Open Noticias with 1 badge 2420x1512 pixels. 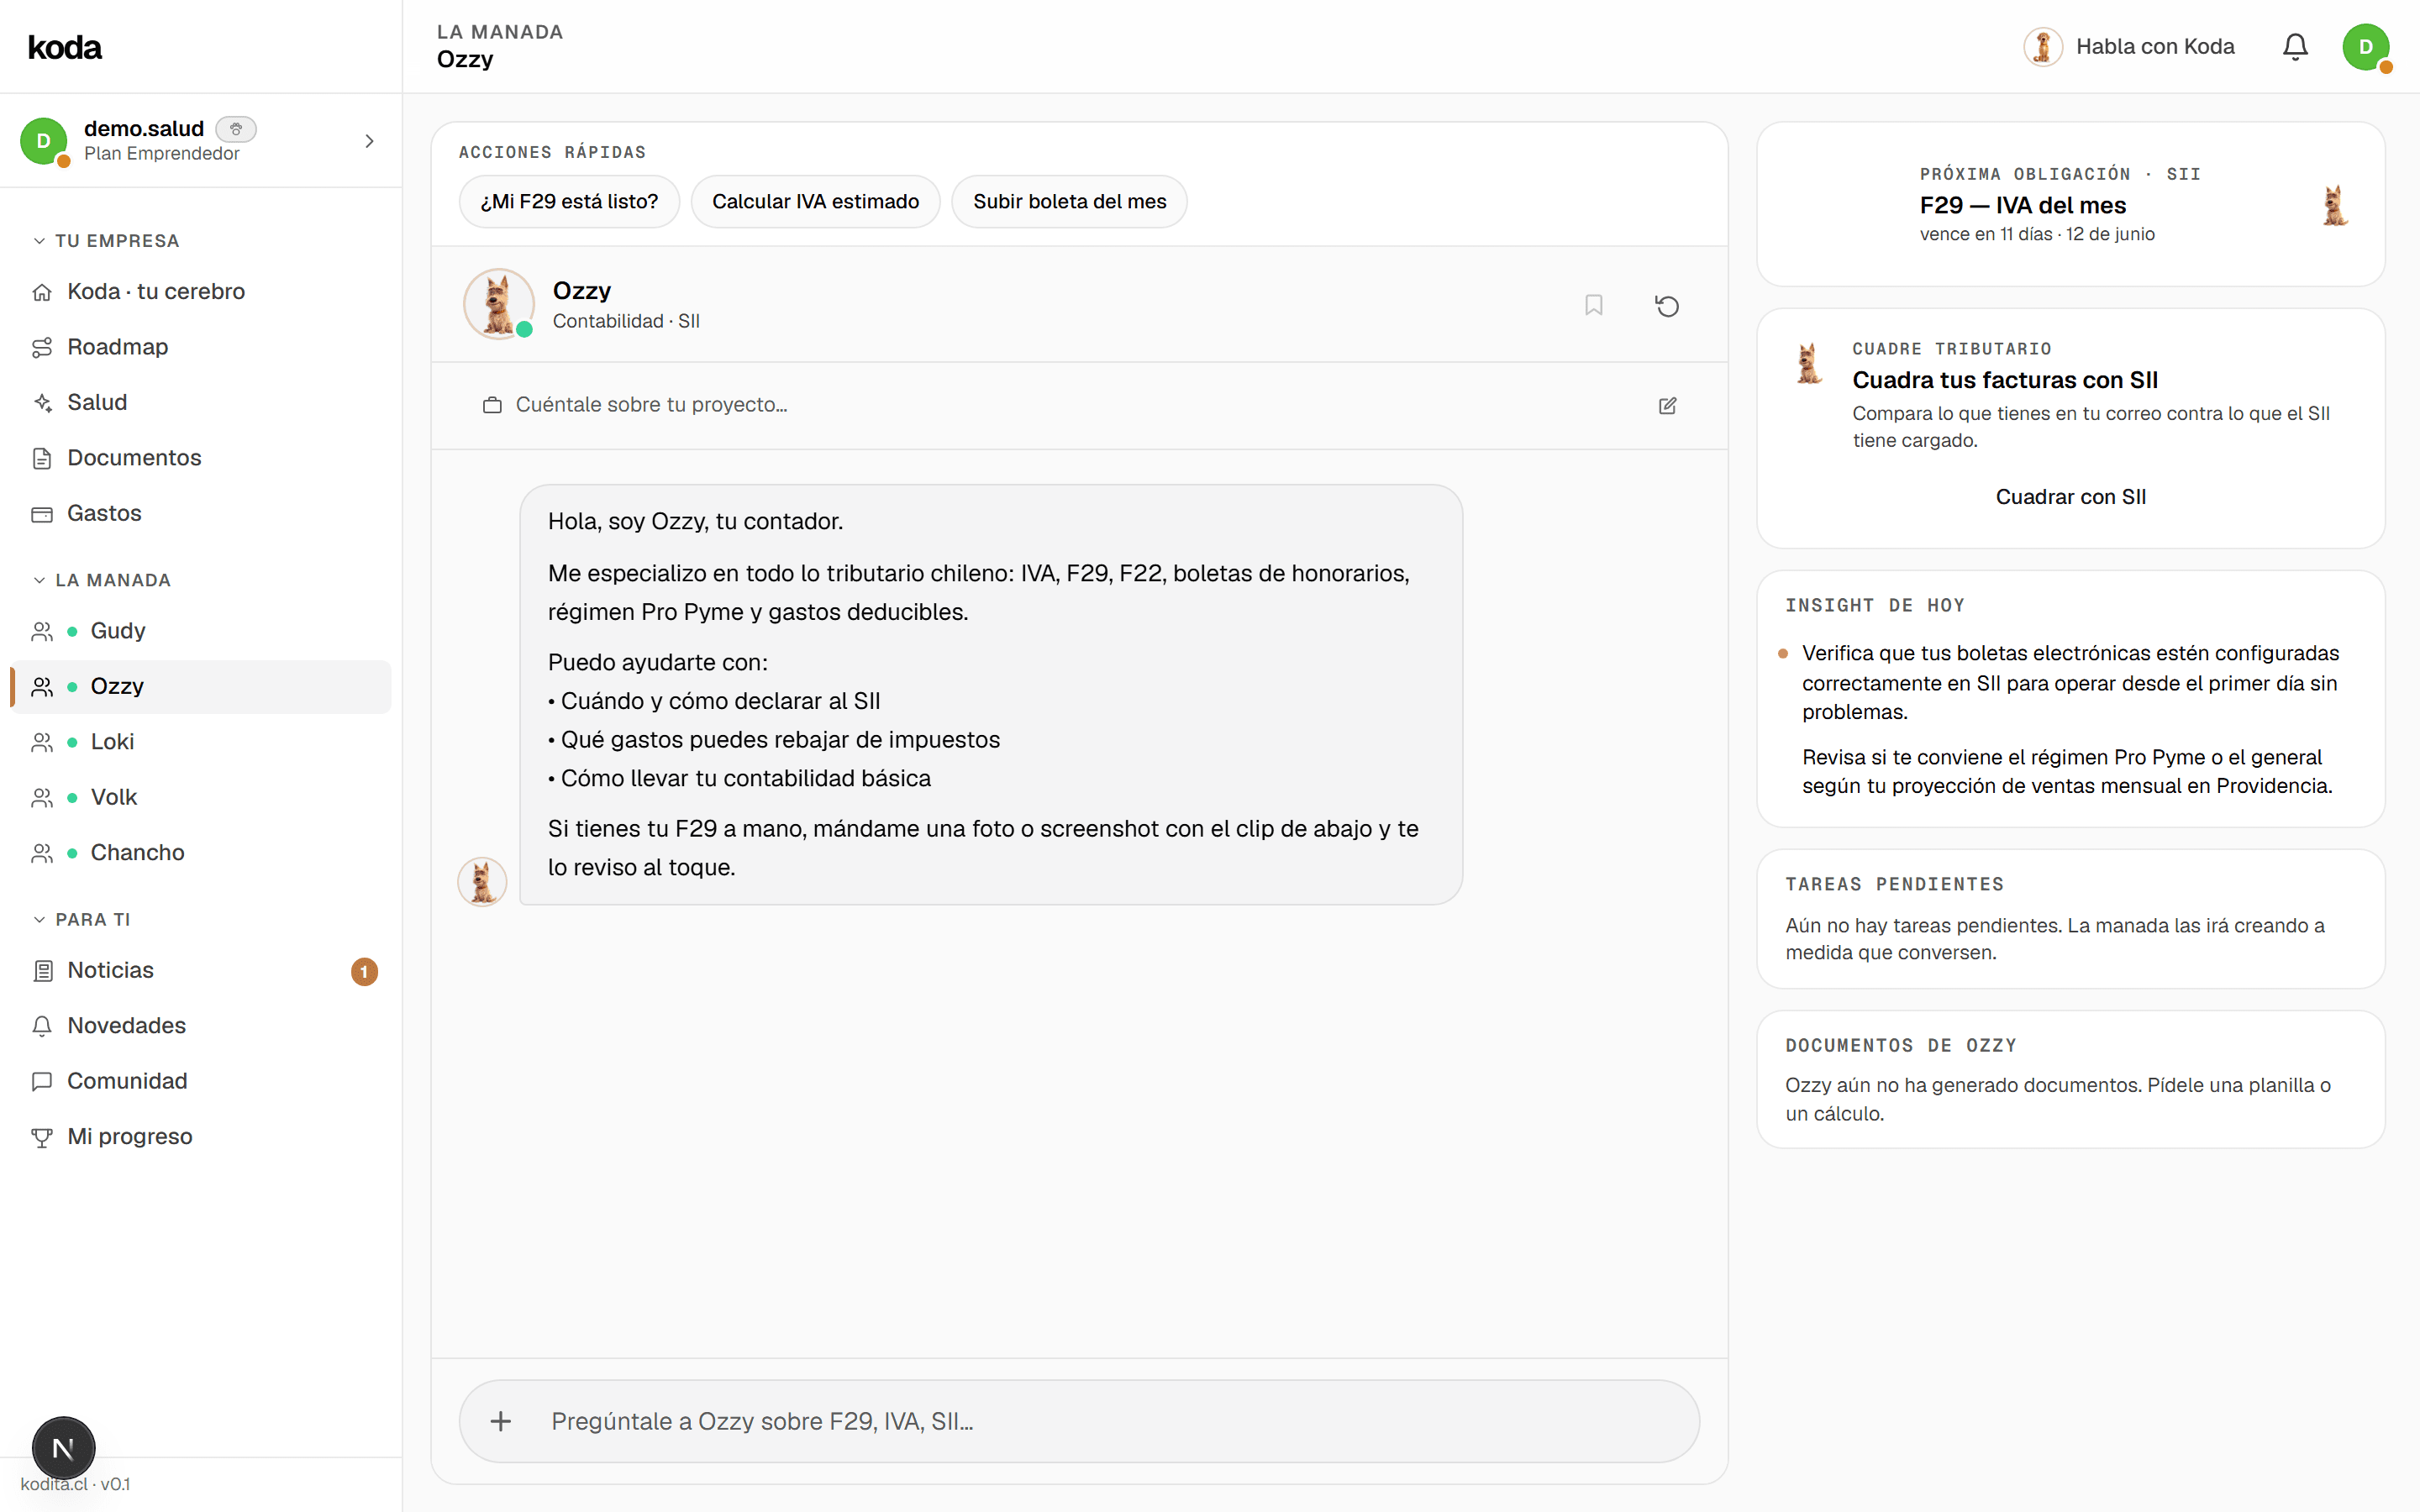tap(200, 971)
